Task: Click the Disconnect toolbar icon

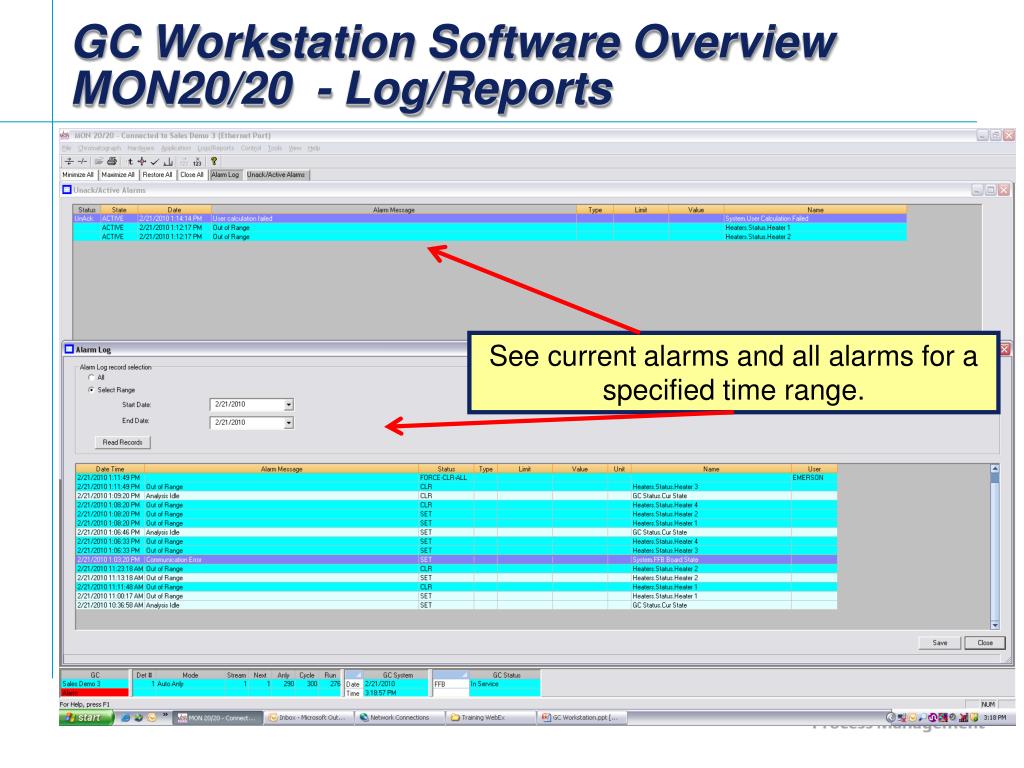Action: click(x=82, y=161)
